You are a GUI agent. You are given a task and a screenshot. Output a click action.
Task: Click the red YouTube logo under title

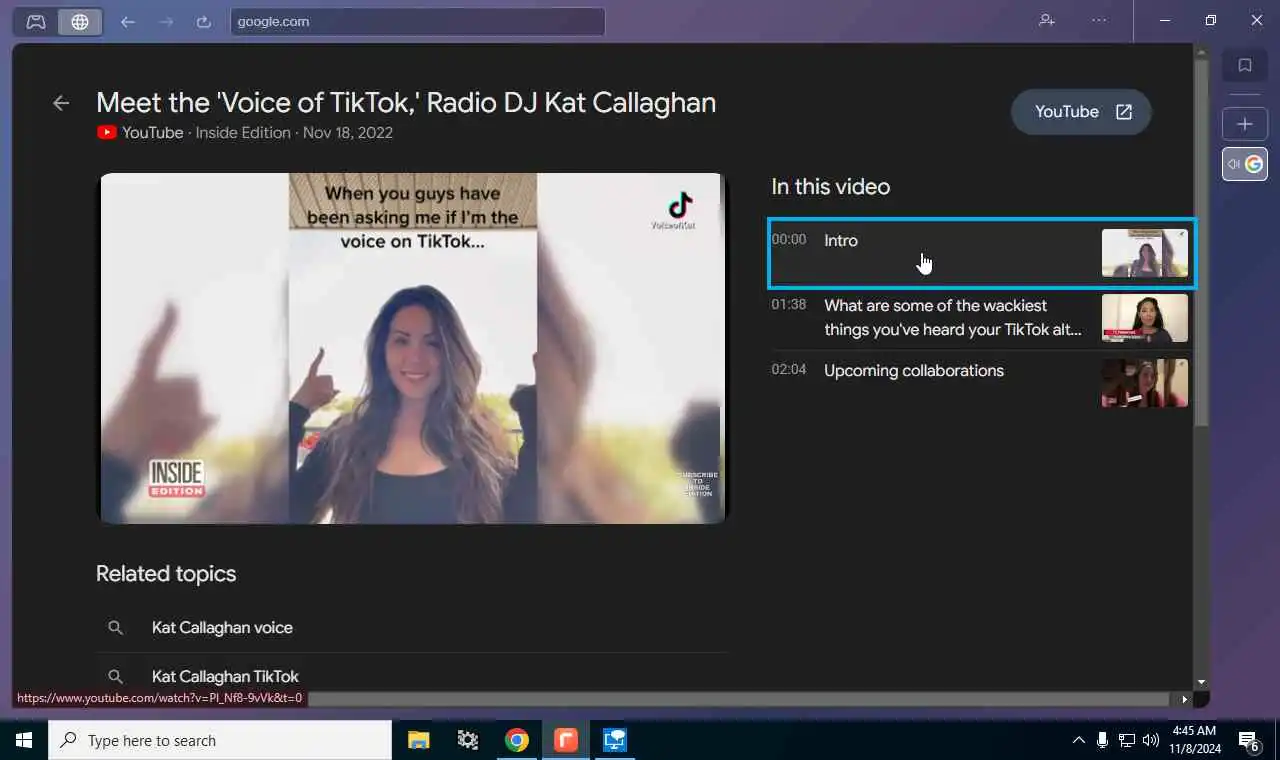[107, 132]
